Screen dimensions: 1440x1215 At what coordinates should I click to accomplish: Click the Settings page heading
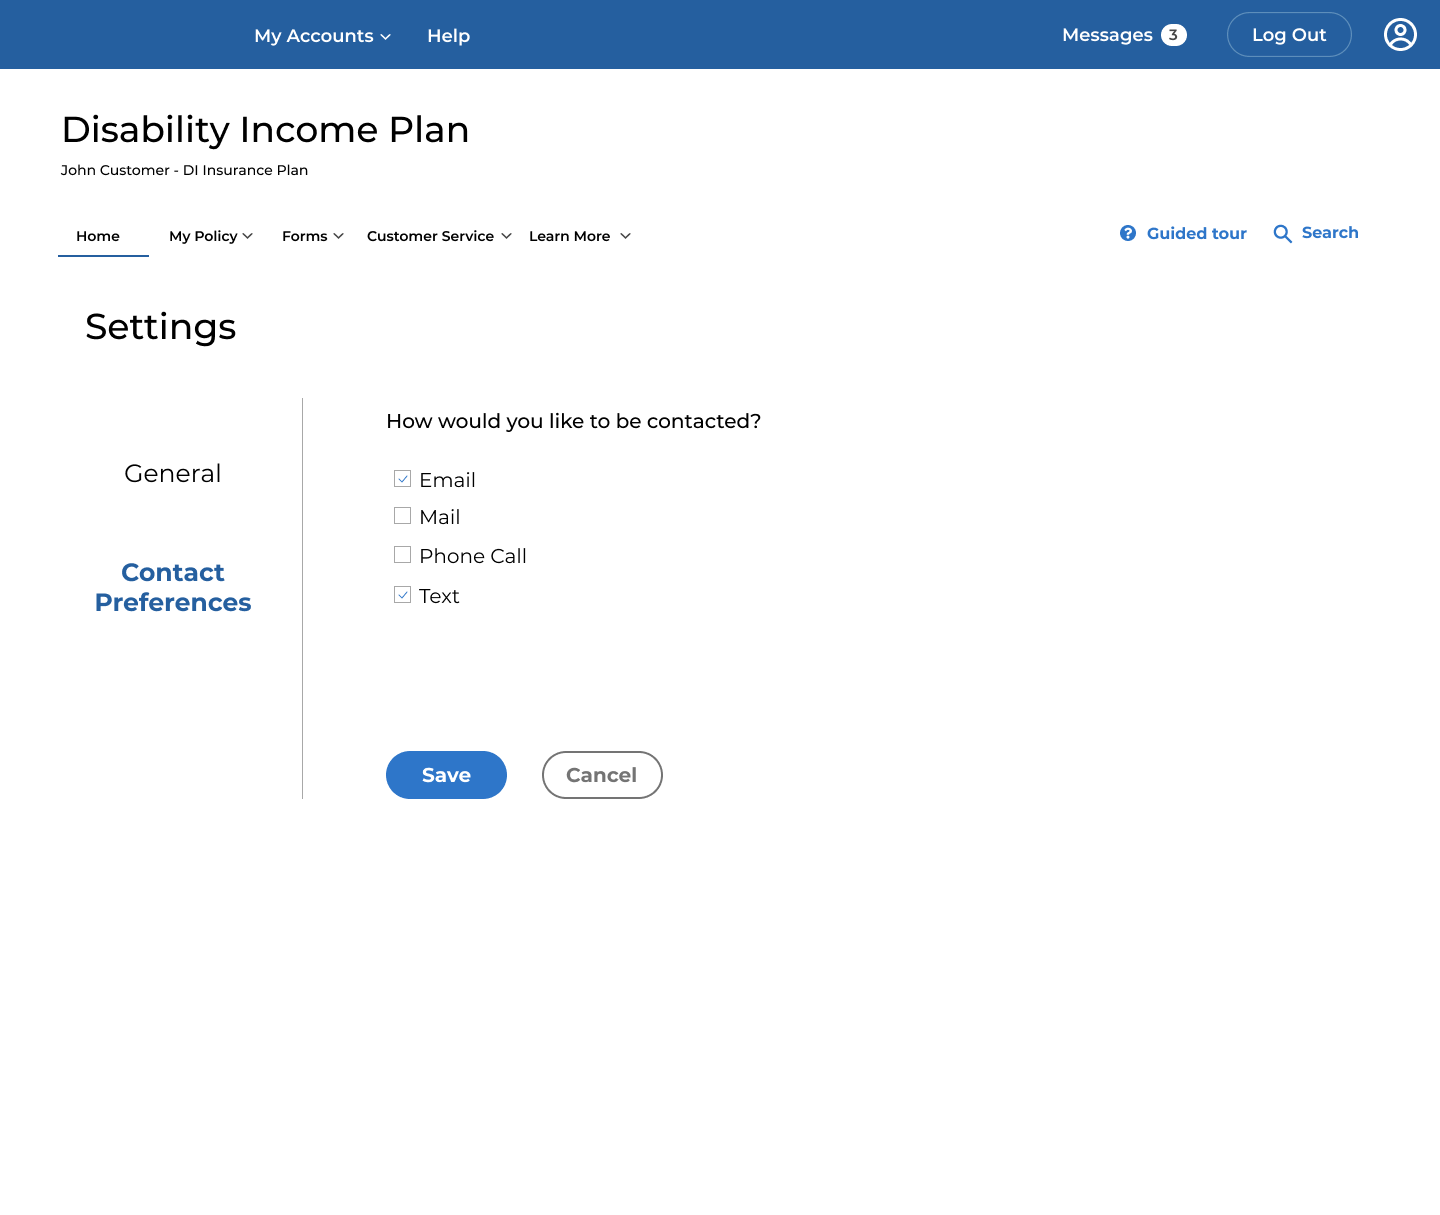(x=161, y=327)
